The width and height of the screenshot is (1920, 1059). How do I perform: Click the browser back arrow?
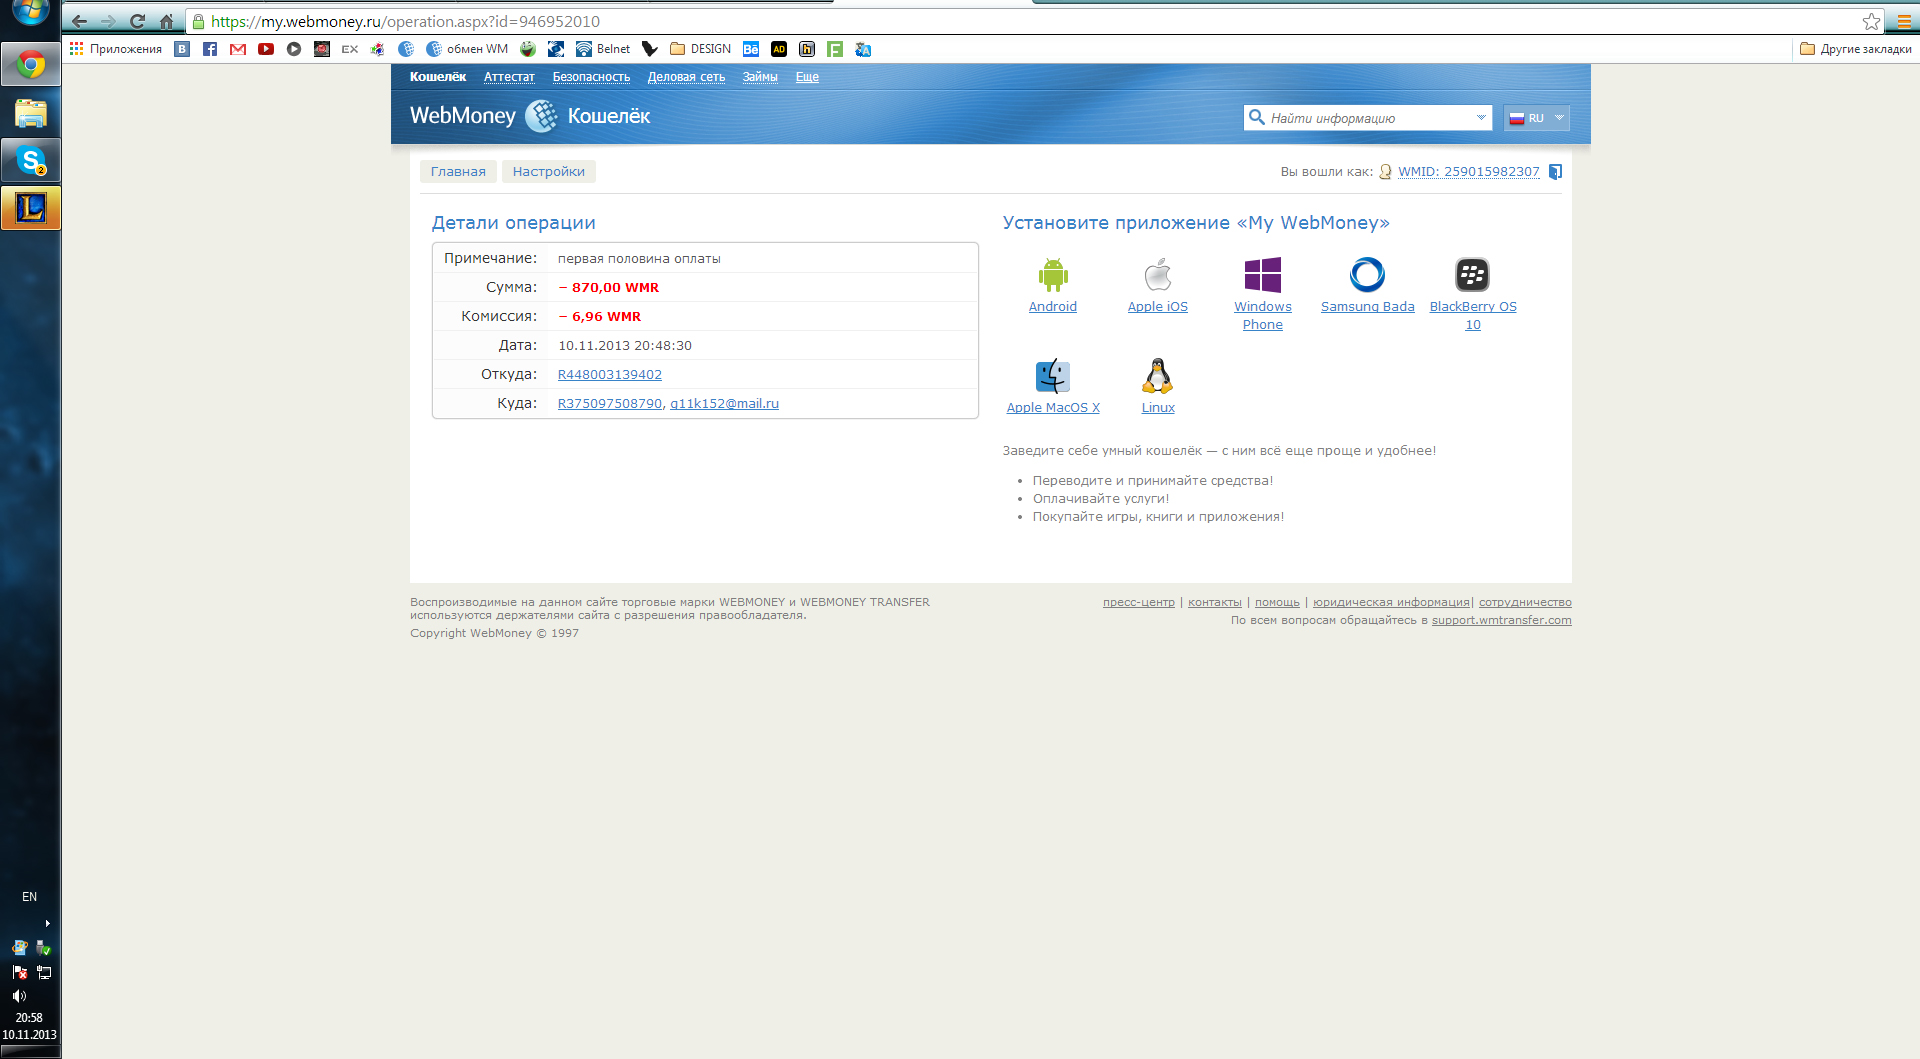pos(80,21)
